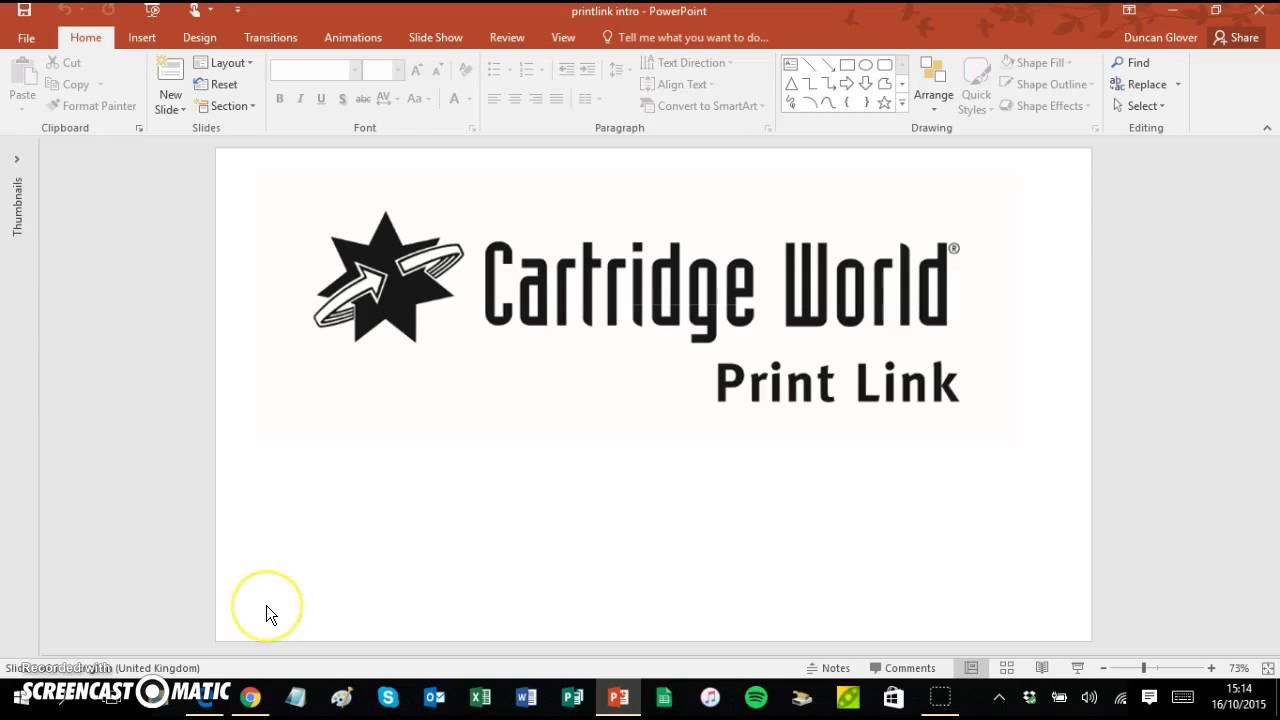Screen dimensions: 1280x720
Task: Align text right
Action: coord(536,99)
